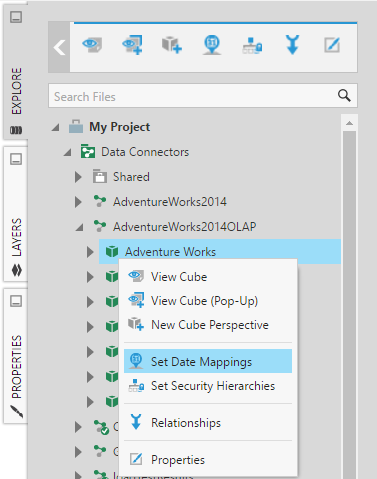Click the connector icon with the green checkmark

(101, 427)
